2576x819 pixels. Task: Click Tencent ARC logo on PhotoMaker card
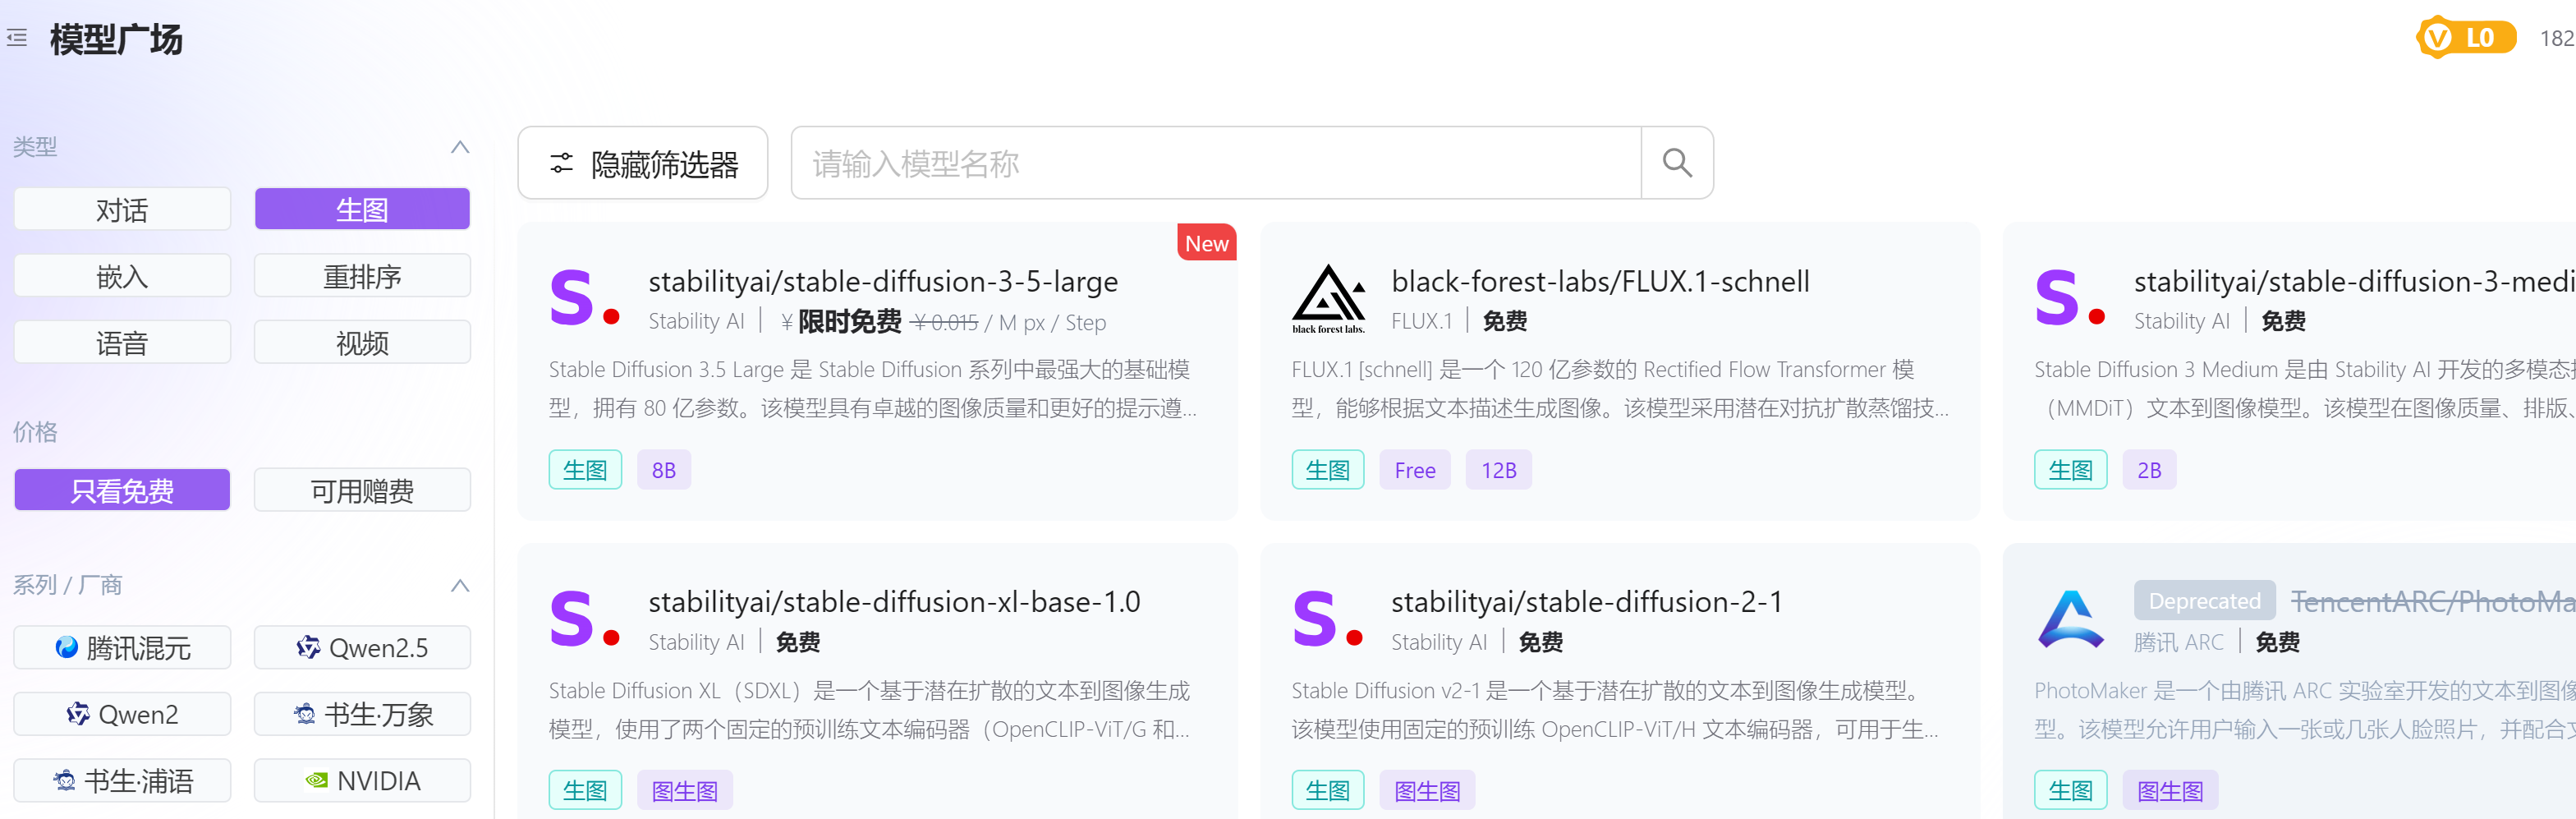coord(2070,618)
